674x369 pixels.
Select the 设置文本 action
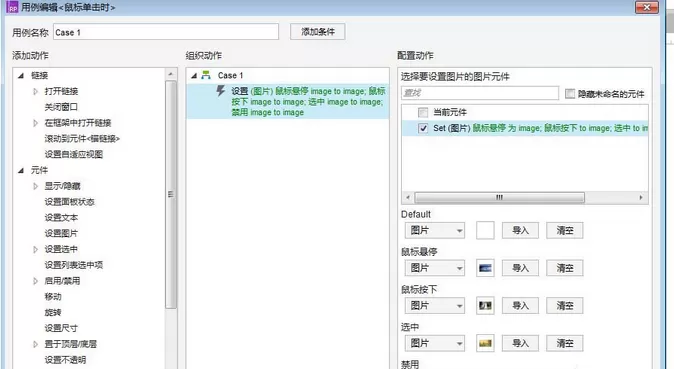click(61, 218)
